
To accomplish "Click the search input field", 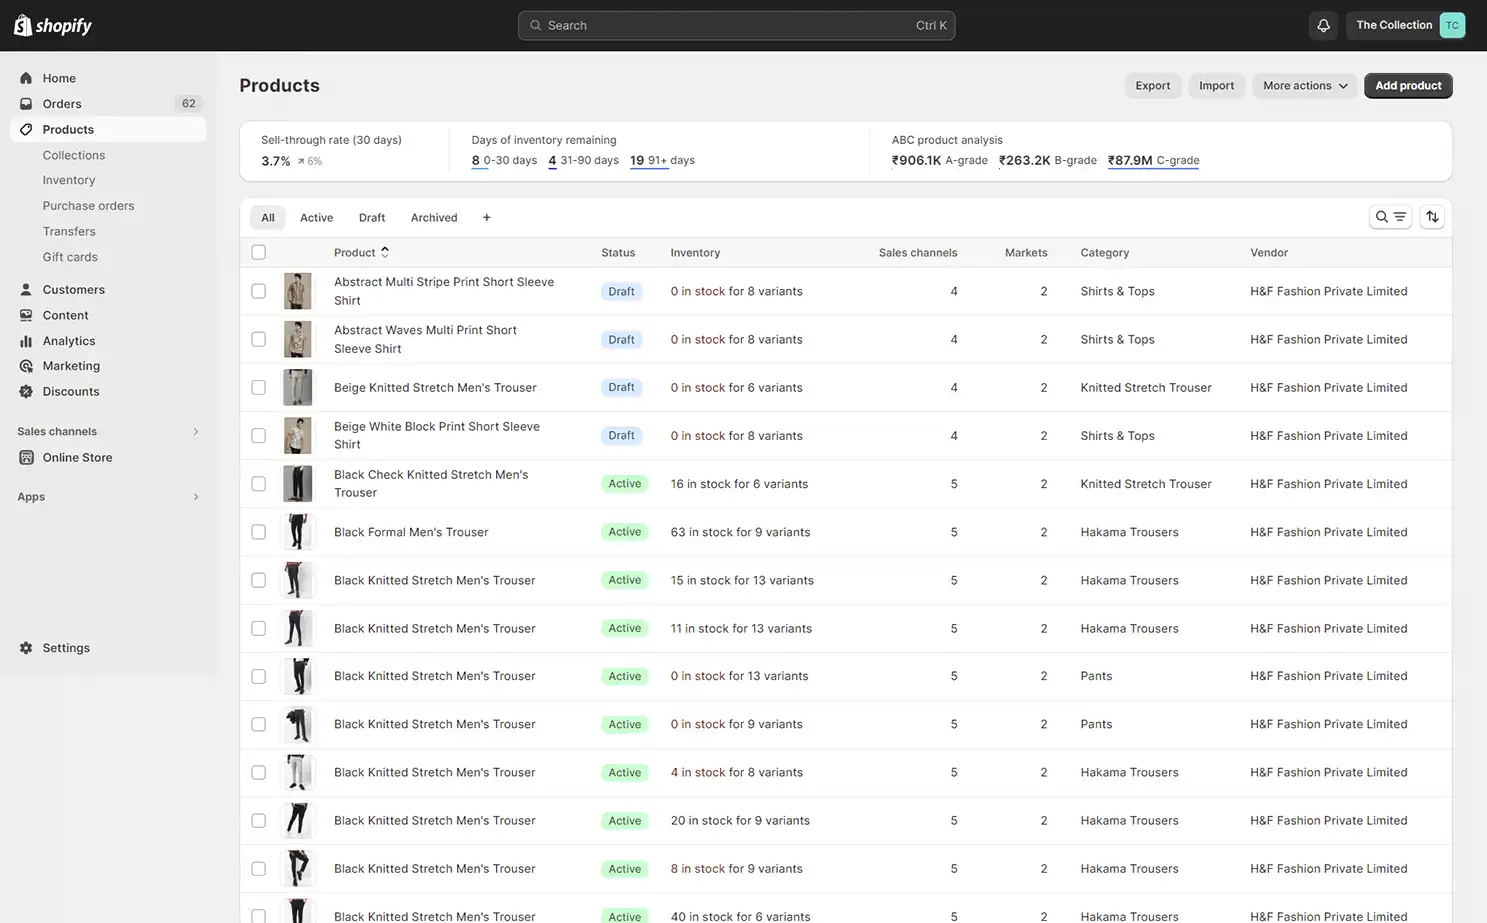I will click(737, 25).
